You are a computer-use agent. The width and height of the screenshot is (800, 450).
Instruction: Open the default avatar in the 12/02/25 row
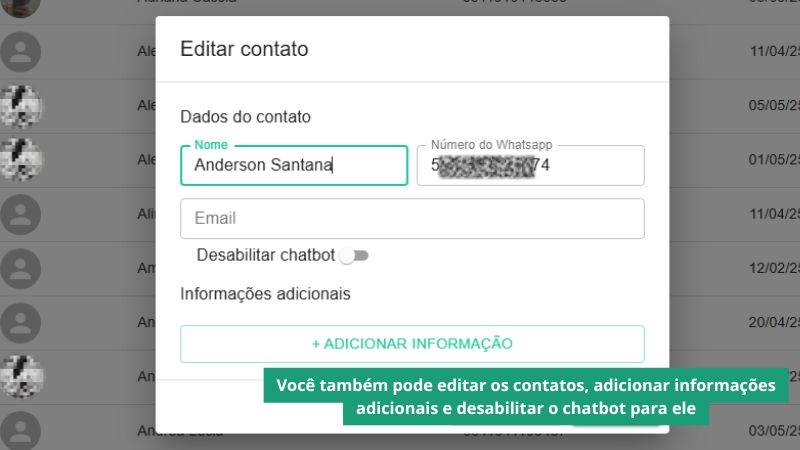[21, 268]
